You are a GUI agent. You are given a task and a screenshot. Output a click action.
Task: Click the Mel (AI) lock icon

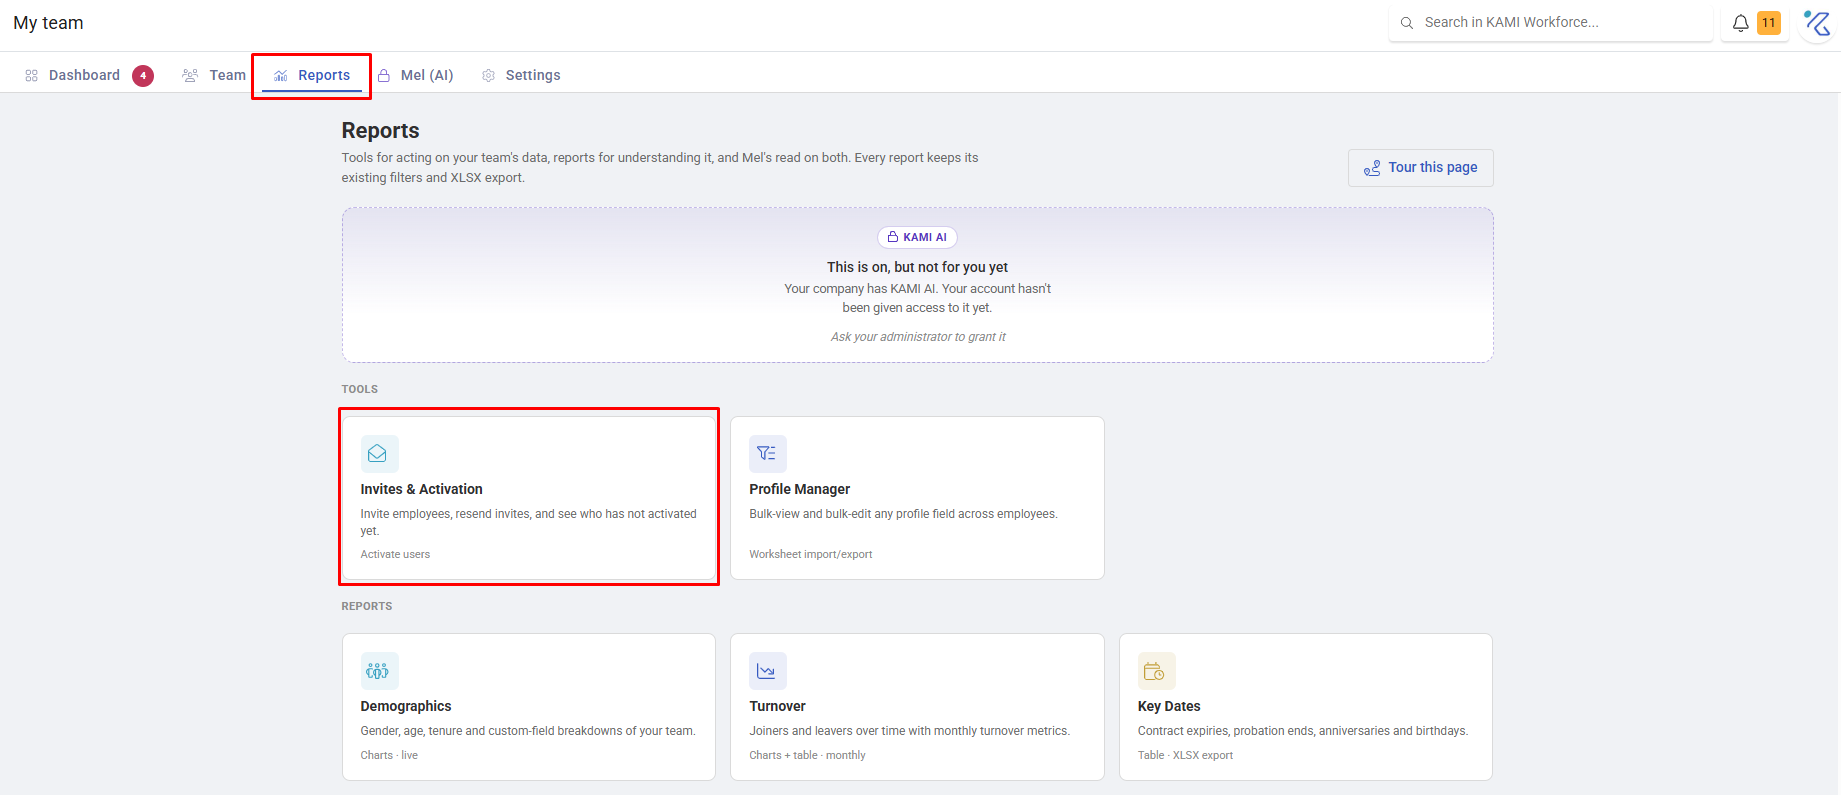[x=384, y=76]
